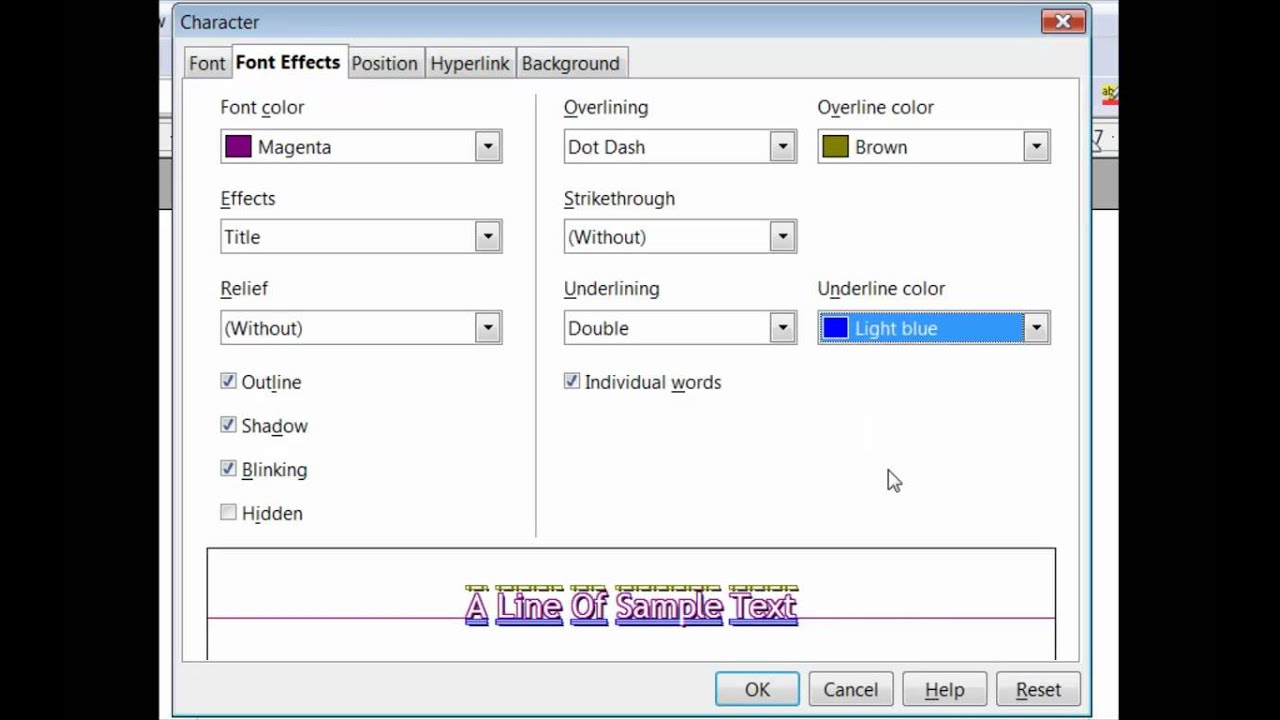Open the Underline color dropdown arrow

pyautogui.click(x=1036, y=328)
